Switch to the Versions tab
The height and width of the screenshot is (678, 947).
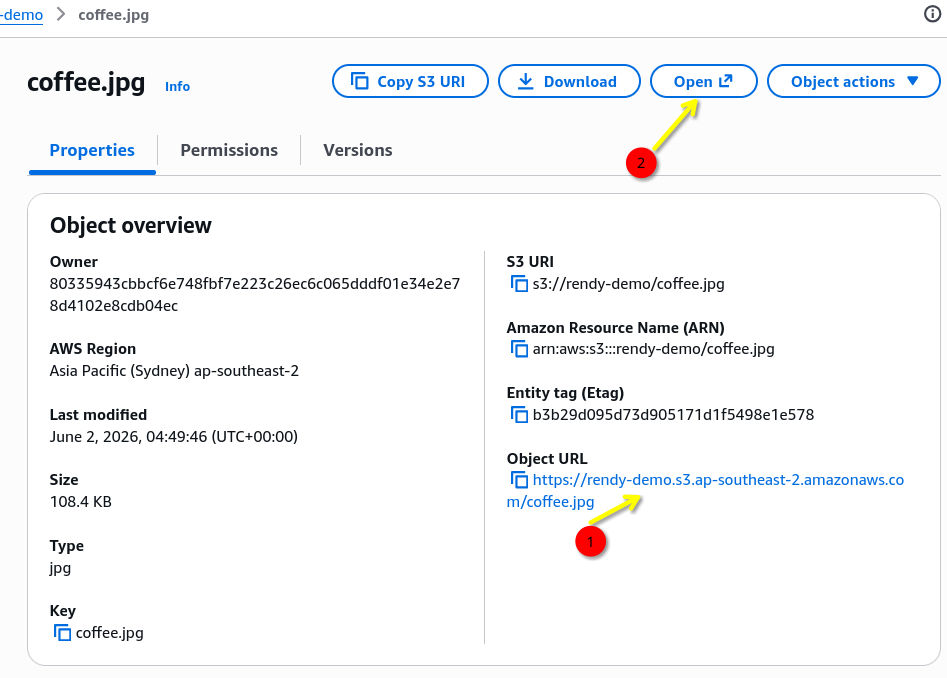tap(358, 150)
